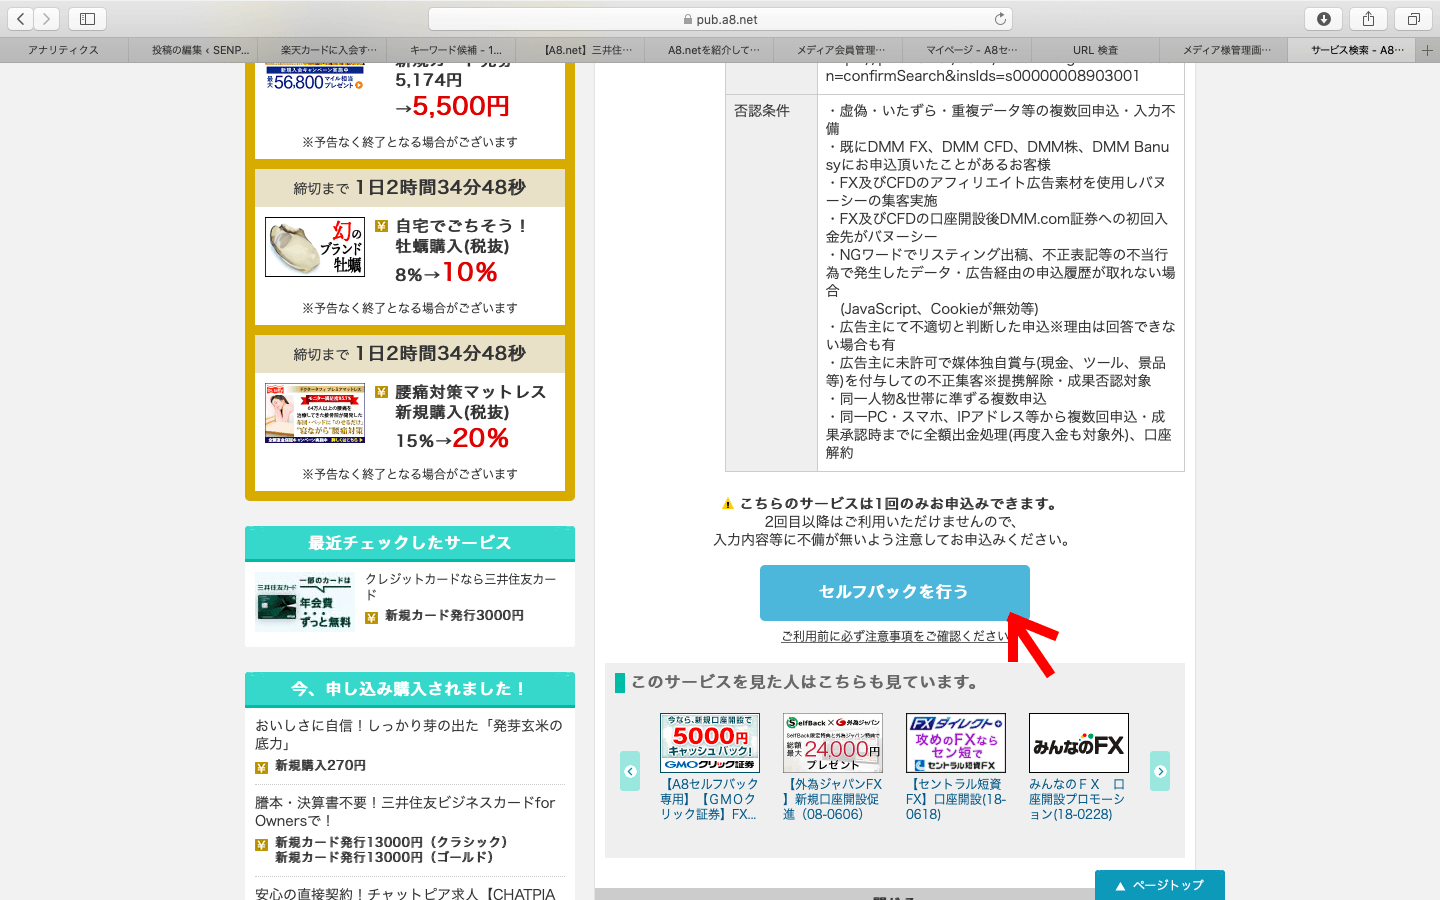Switch to the メディア様管理画 tab
Screen dimensions: 1440x900
point(1224,50)
